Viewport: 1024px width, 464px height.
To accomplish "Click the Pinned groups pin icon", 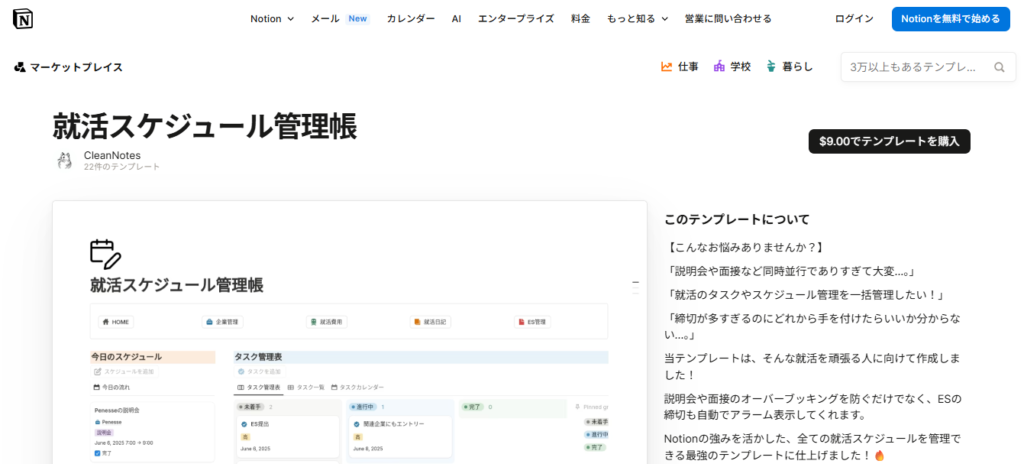I will (x=577, y=406).
